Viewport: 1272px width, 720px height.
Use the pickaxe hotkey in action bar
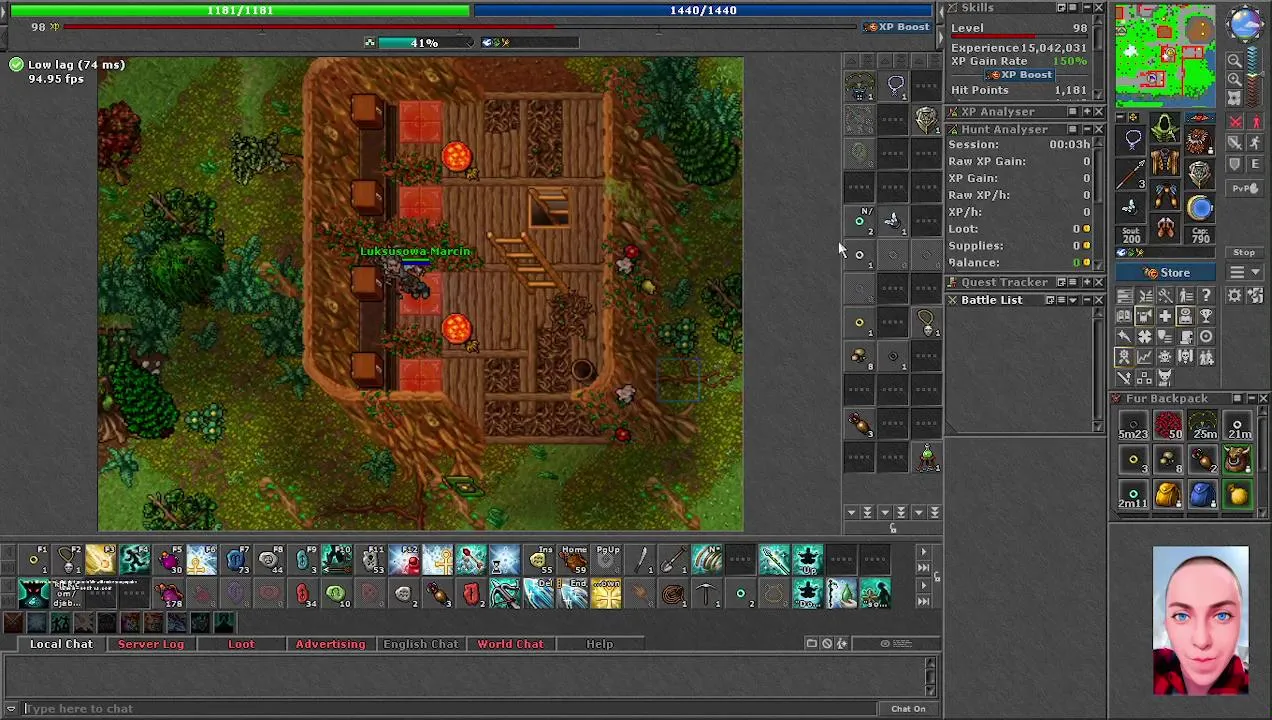coord(707,593)
